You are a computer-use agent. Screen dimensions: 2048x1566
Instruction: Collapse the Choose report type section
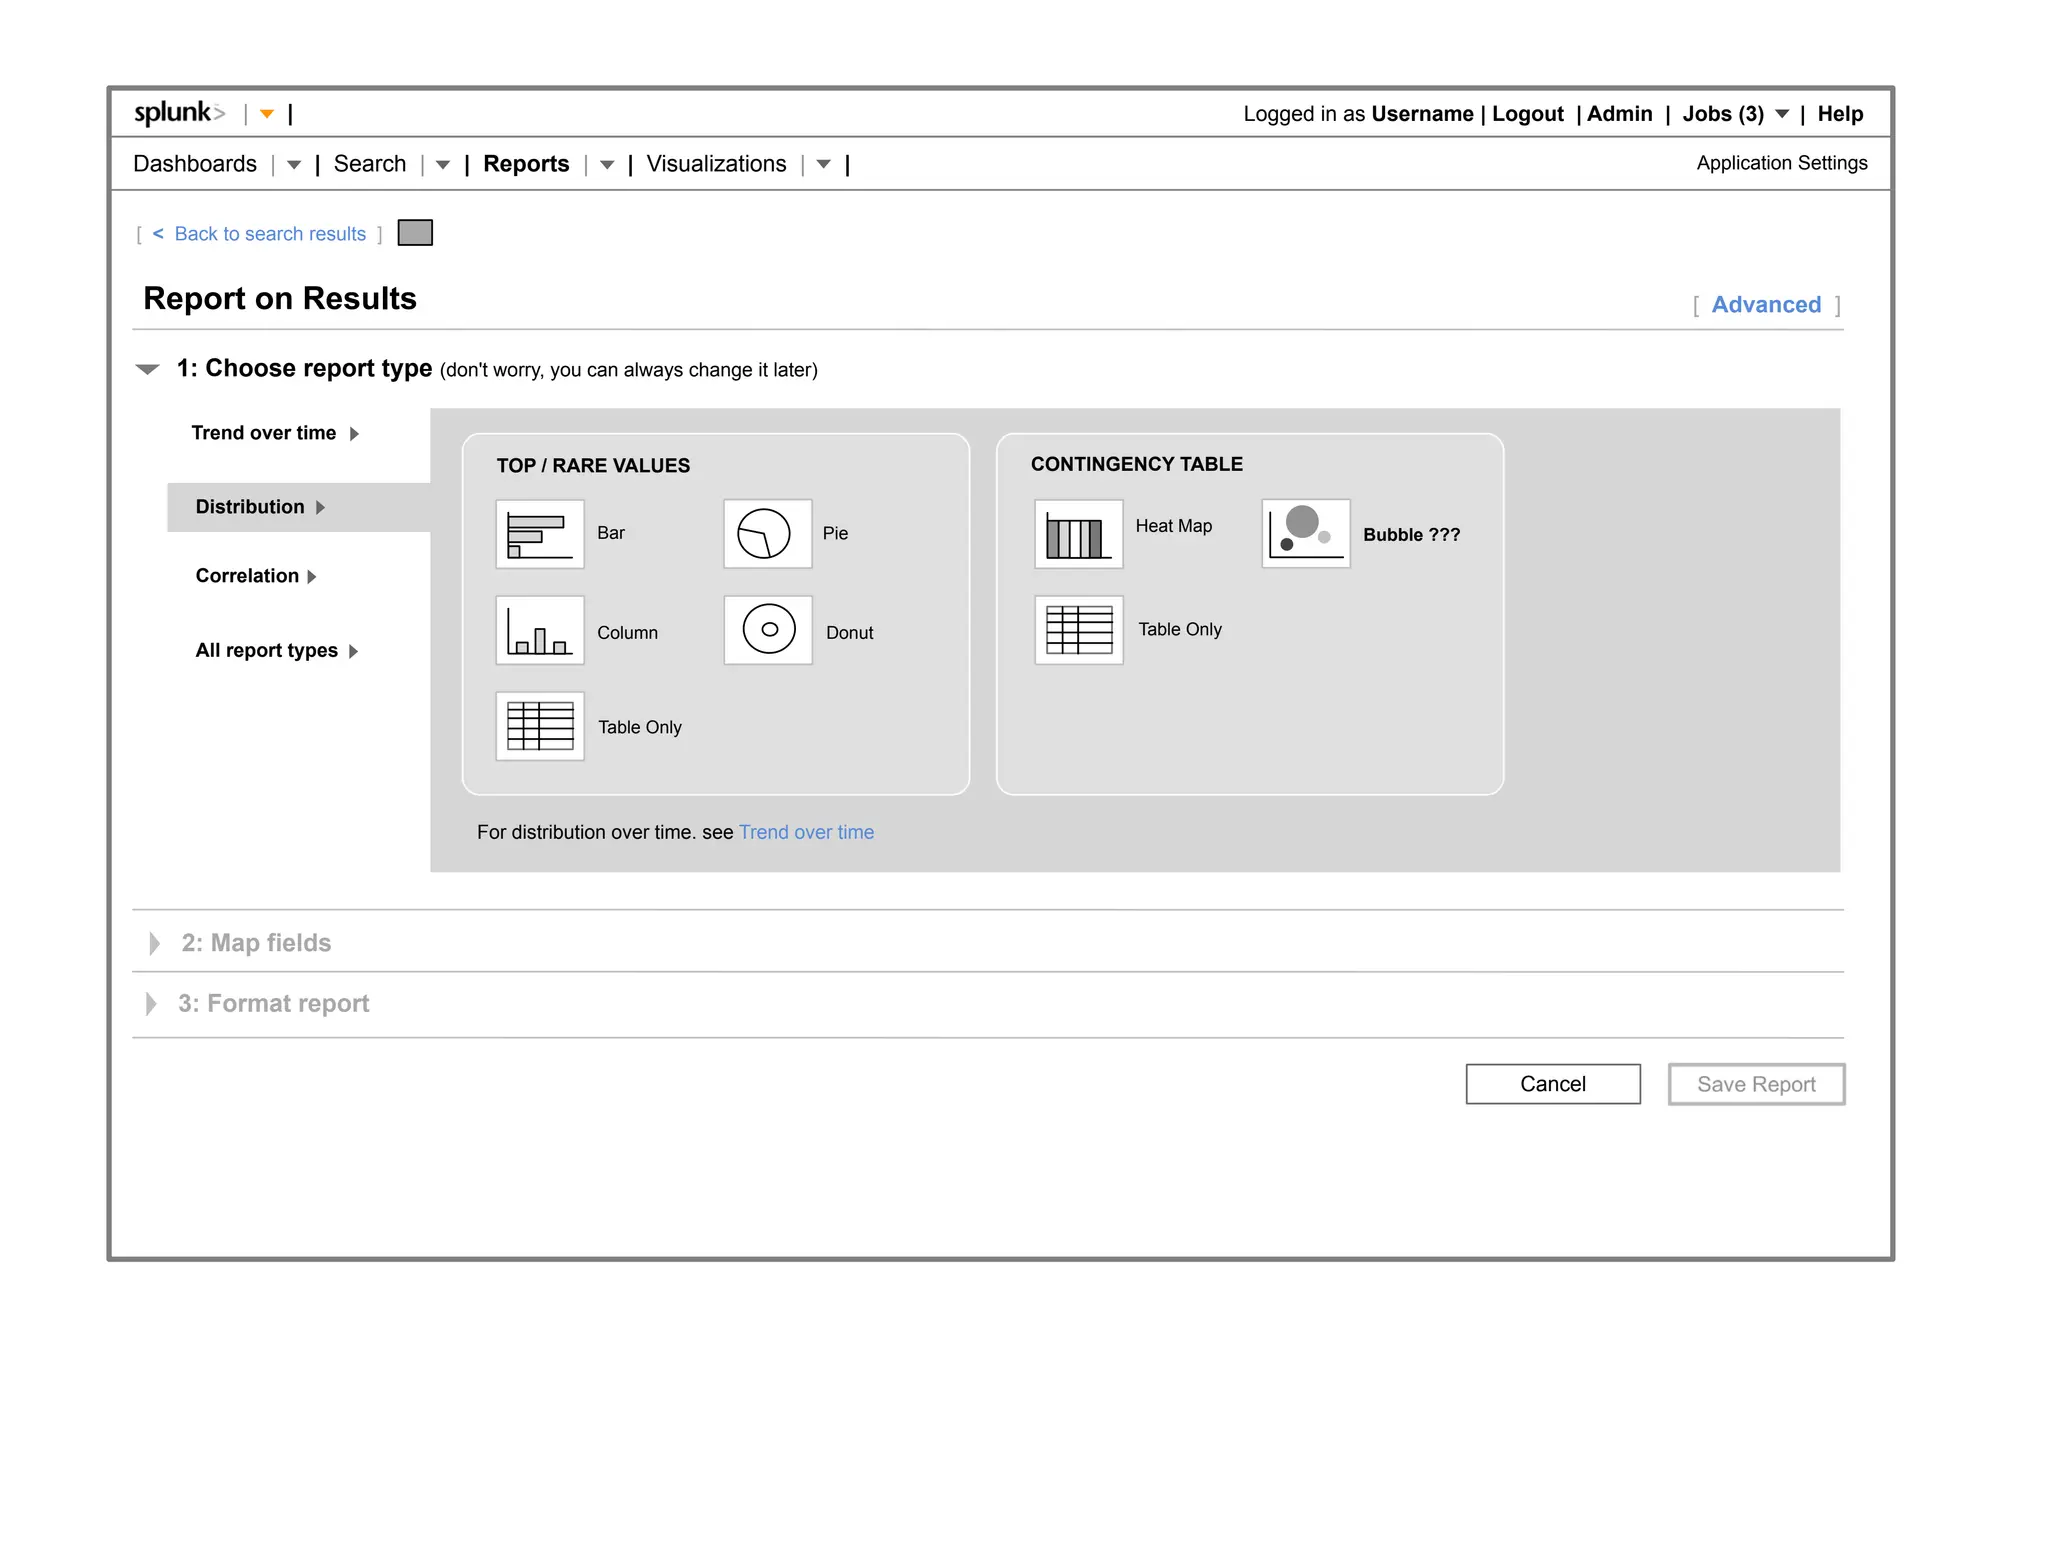point(148,369)
